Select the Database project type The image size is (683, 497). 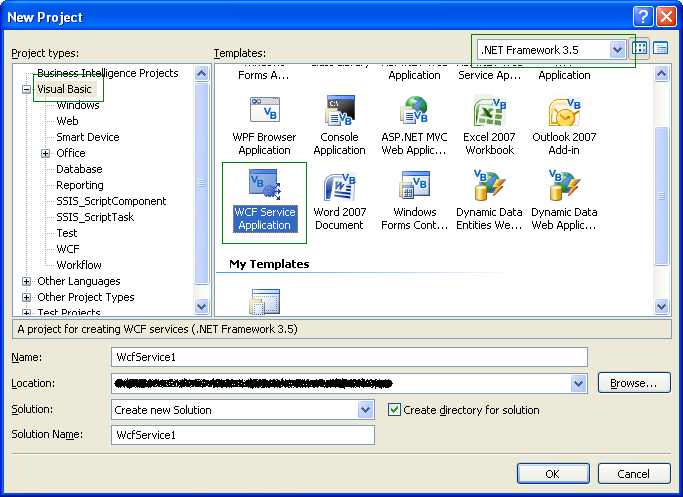(x=79, y=169)
